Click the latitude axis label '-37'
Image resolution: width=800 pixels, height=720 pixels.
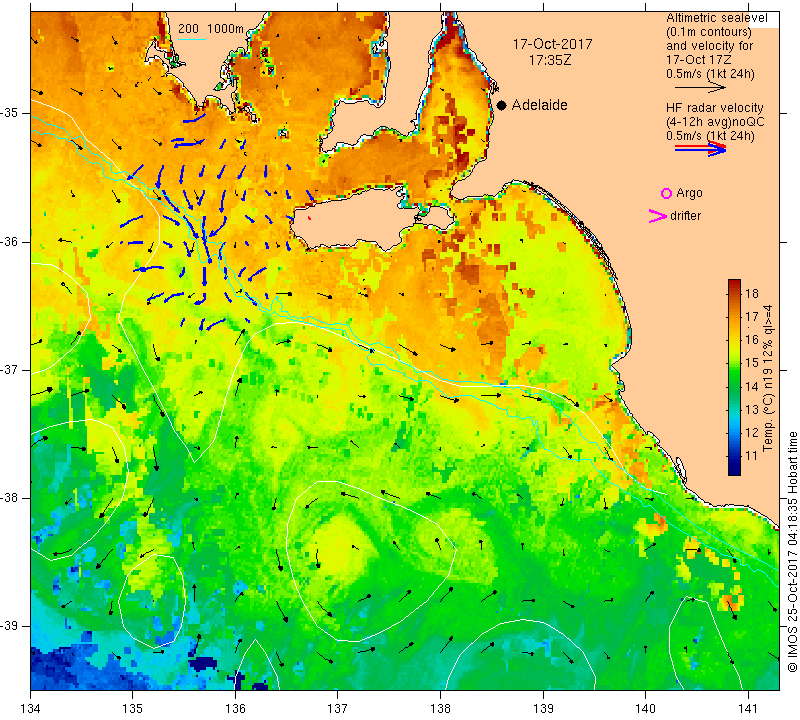click(11, 369)
